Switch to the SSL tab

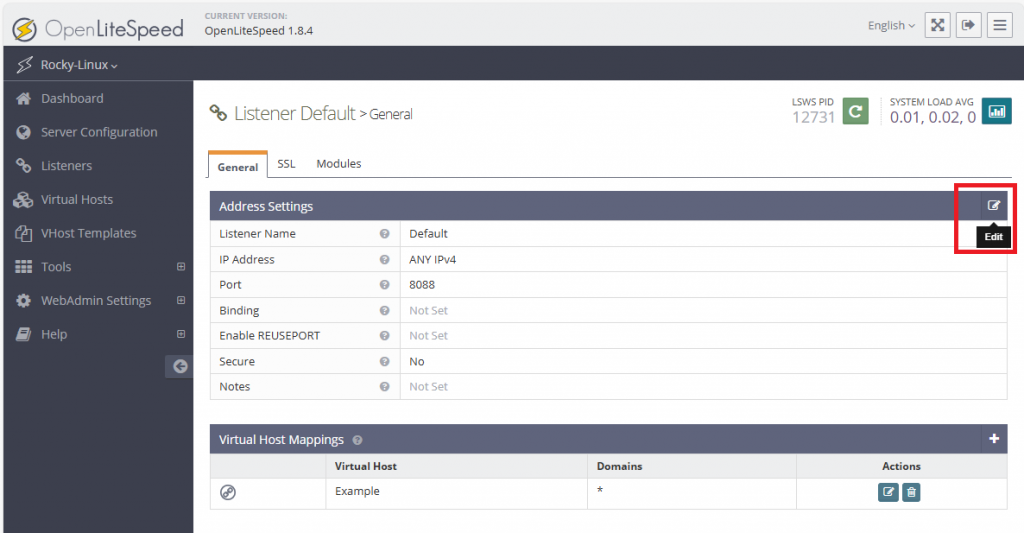(286, 164)
